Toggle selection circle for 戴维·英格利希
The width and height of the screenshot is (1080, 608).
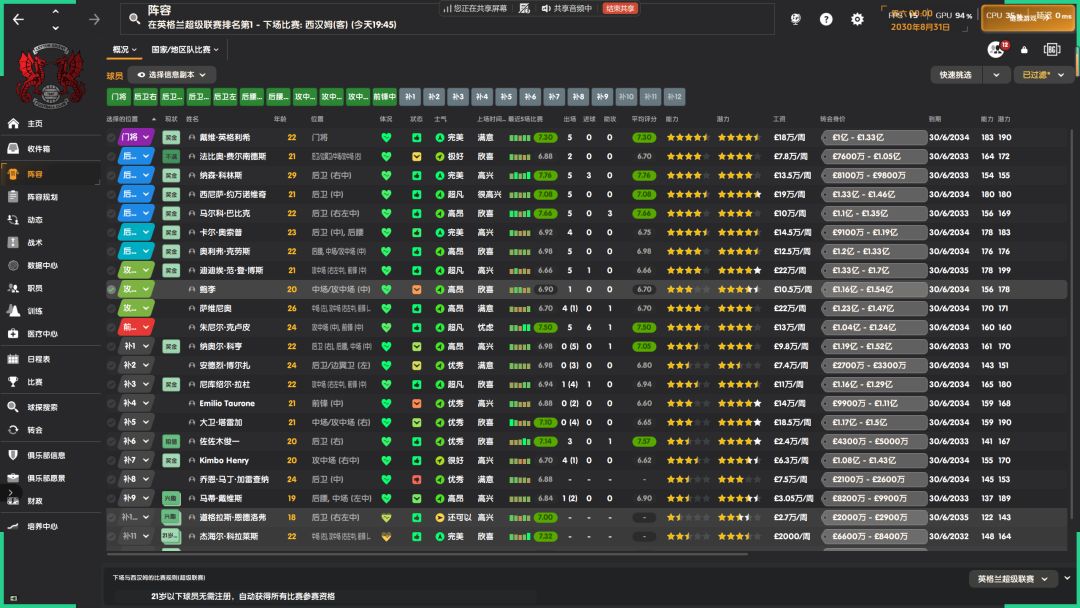point(112,138)
